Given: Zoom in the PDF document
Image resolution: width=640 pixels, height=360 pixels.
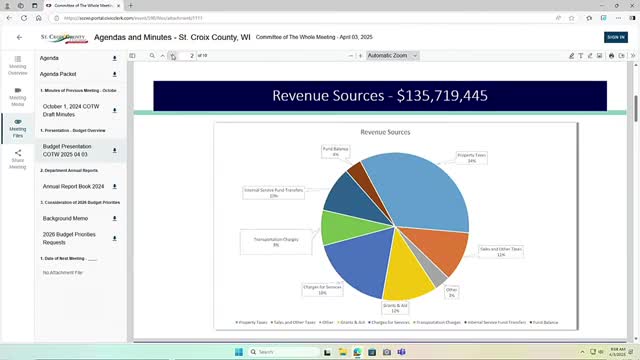Looking at the screenshot, I should [360, 56].
